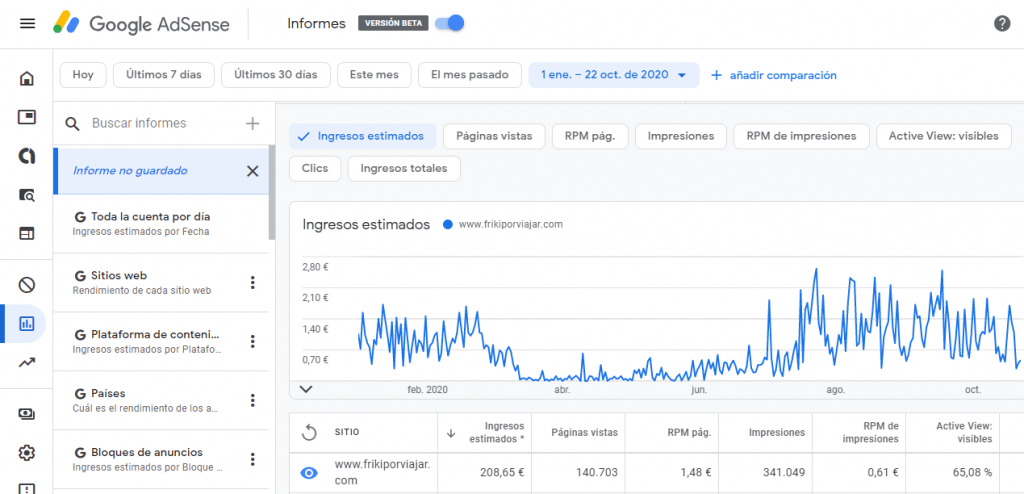The width and height of the screenshot is (1024, 494).
Task: Open the Feedback sidebar icon
Action: (27, 489)
